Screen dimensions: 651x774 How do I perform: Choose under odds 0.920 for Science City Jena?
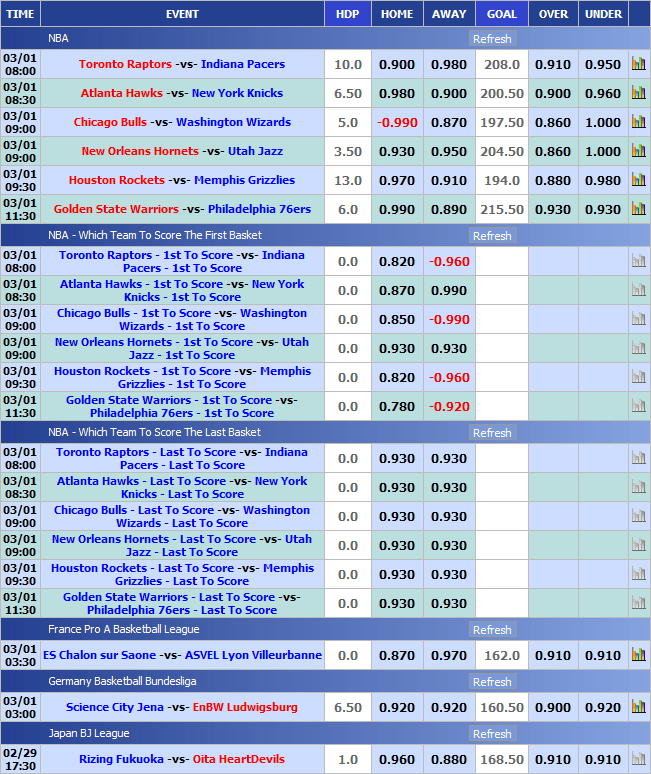[x=603, y=707]
